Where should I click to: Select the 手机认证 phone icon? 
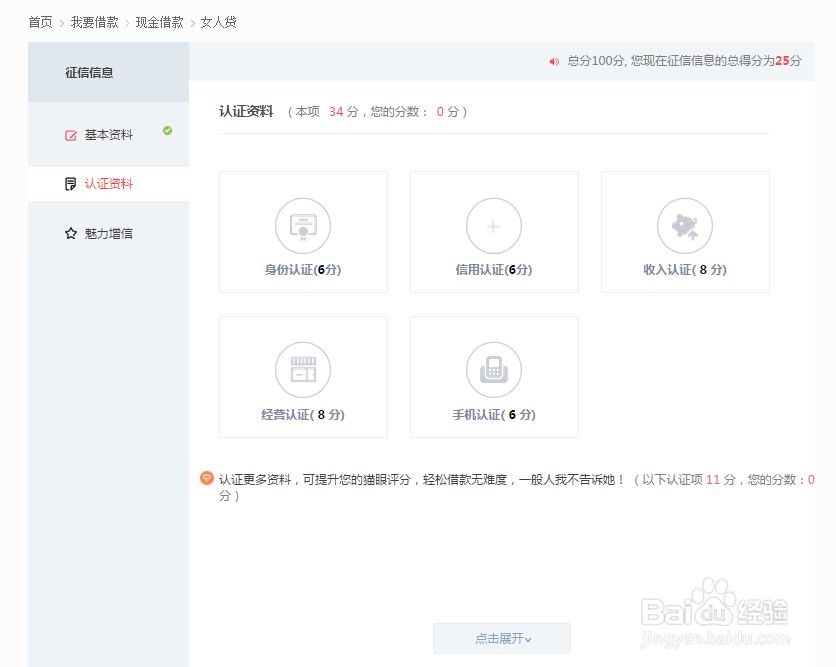[x=494, y=369]
